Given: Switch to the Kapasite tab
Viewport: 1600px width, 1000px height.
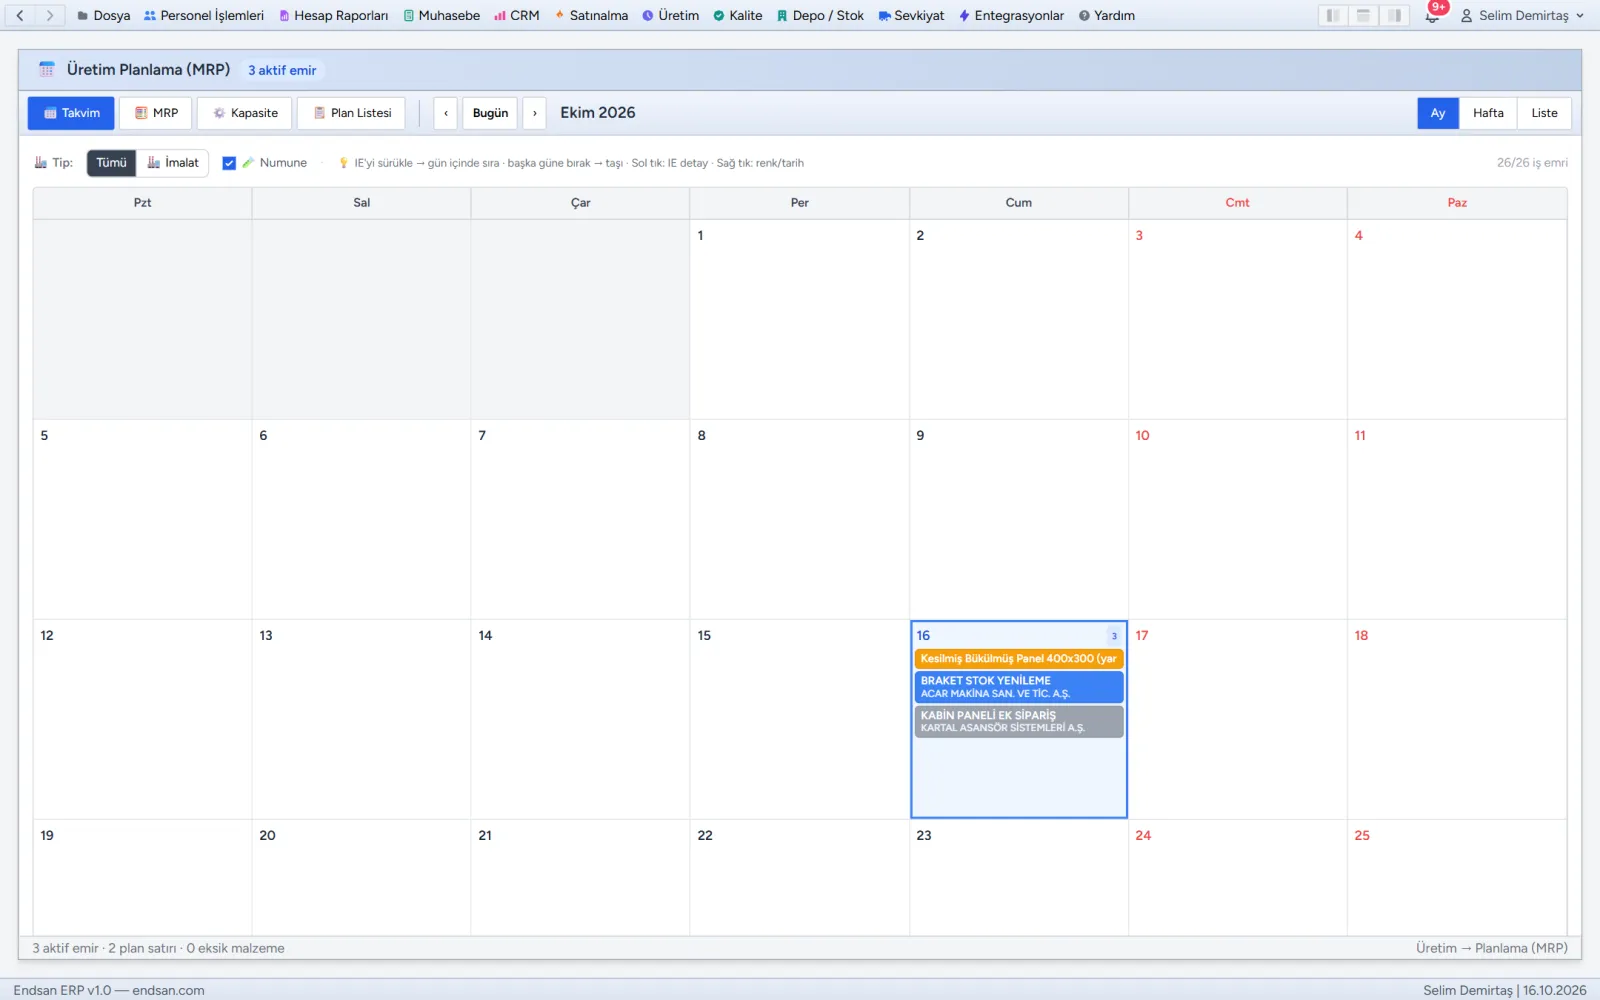Looking at the screenshot, I should pos(245,113).
